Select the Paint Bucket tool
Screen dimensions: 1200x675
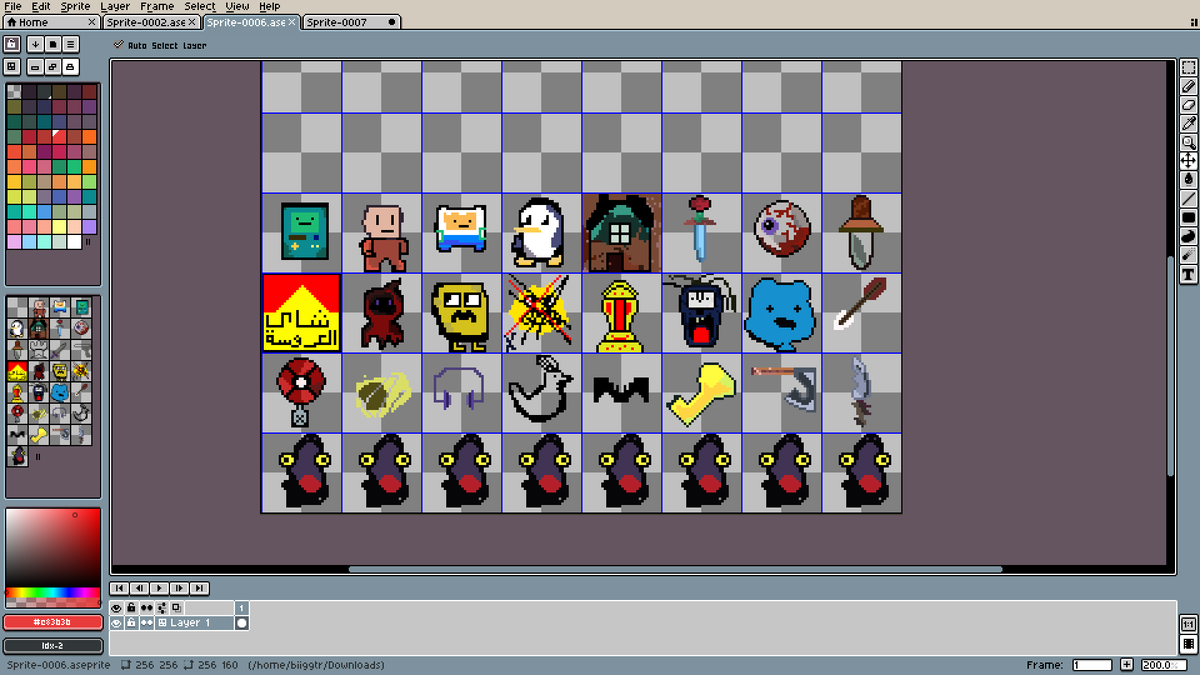tap(1189, 179)
